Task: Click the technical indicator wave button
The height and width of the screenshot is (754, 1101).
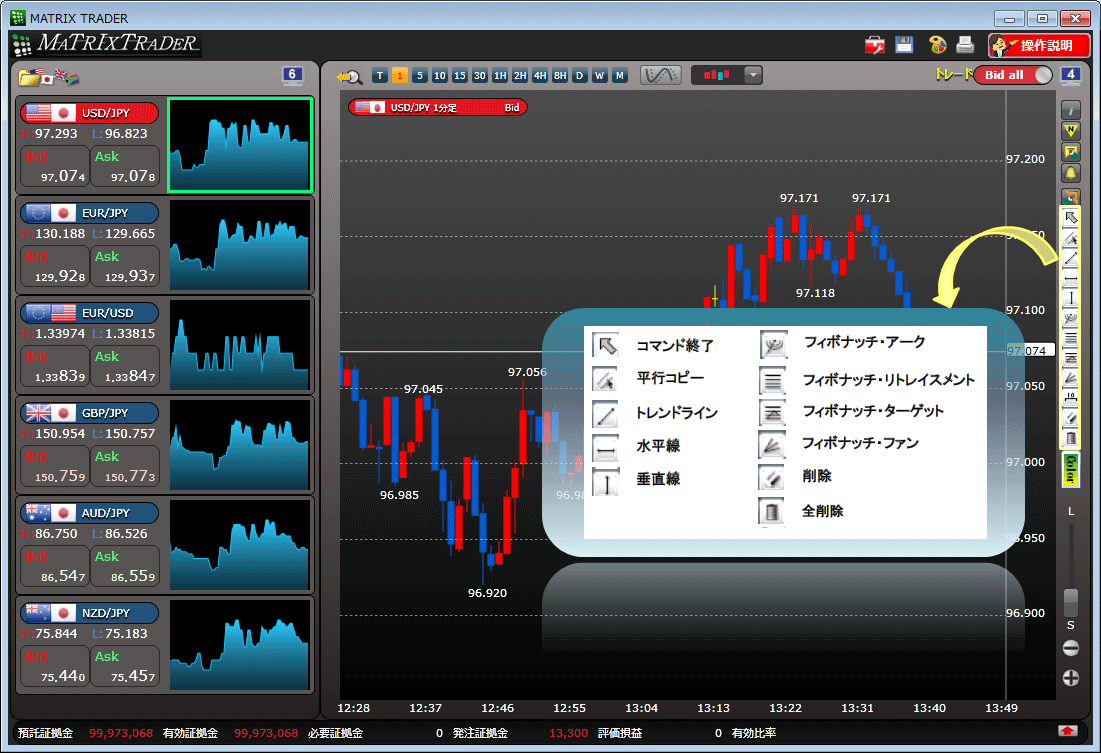Action: pyautogui.click(x=661, y=75)
